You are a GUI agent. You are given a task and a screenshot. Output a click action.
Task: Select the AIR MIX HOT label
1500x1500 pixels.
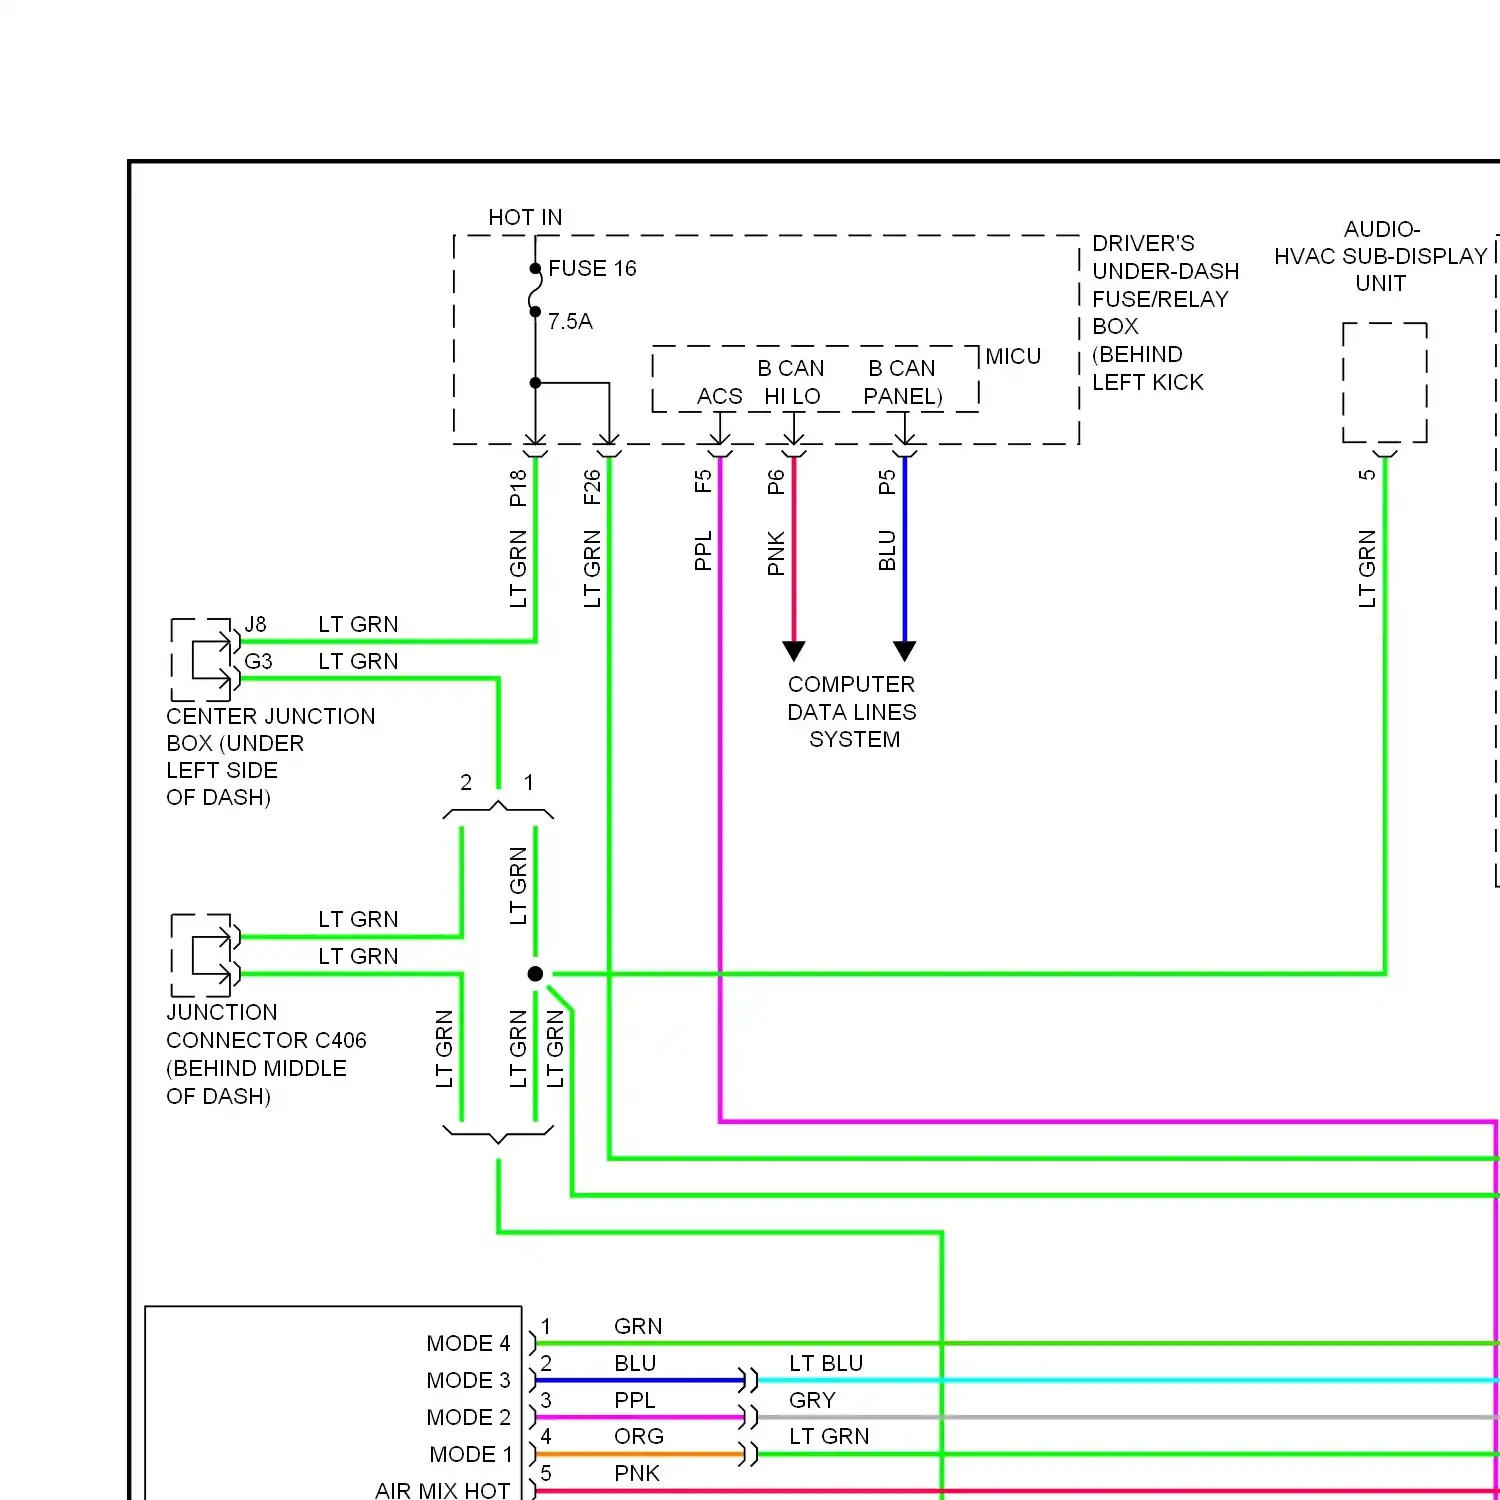coord(442,1490)
